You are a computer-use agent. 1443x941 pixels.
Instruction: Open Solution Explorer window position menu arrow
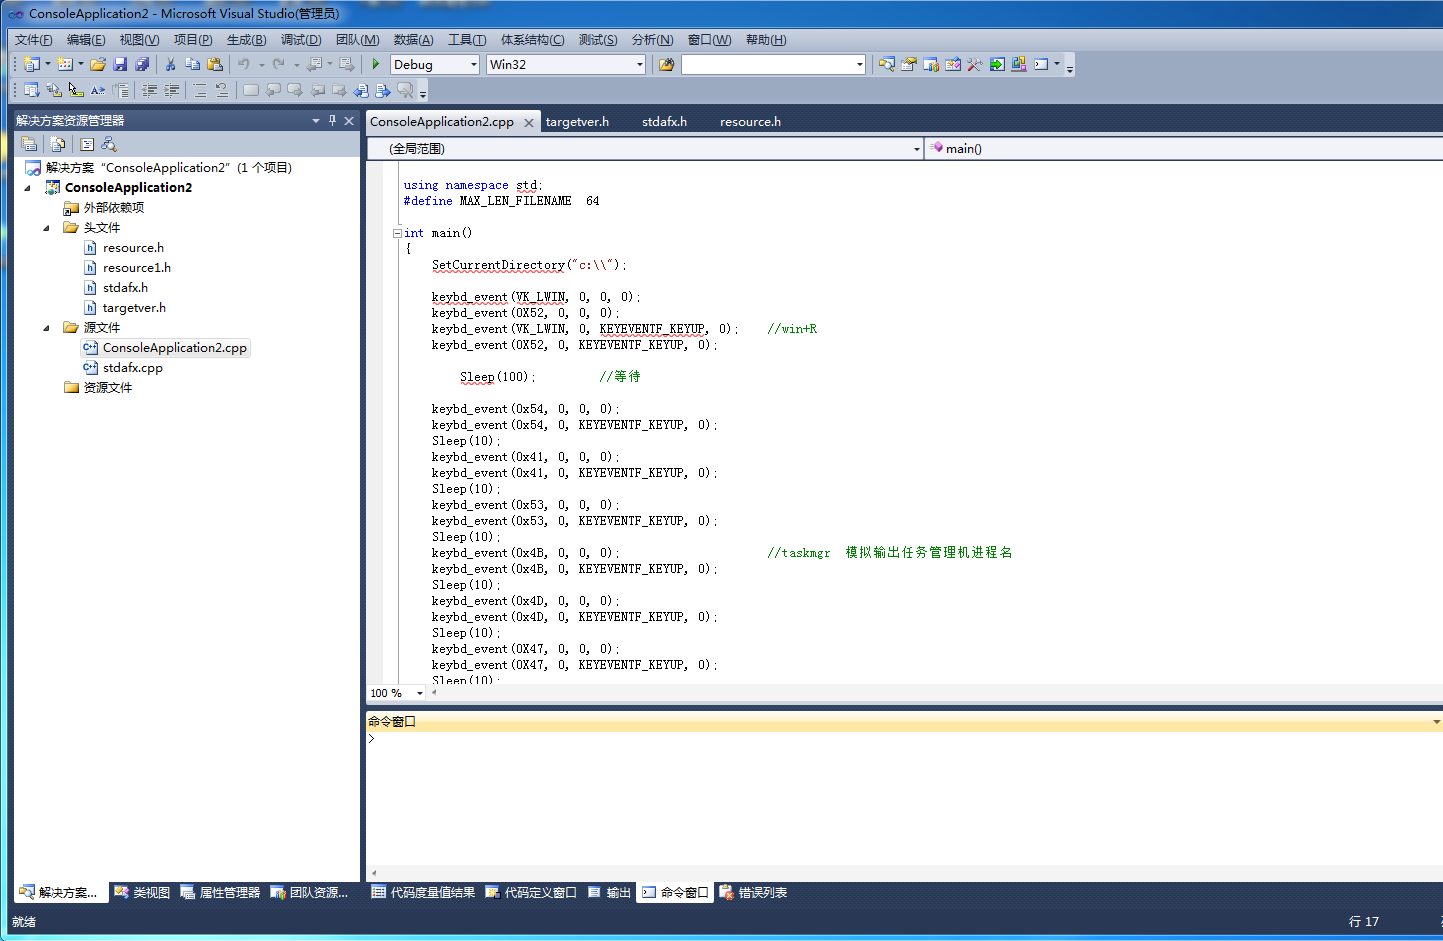tap(316, 120)
